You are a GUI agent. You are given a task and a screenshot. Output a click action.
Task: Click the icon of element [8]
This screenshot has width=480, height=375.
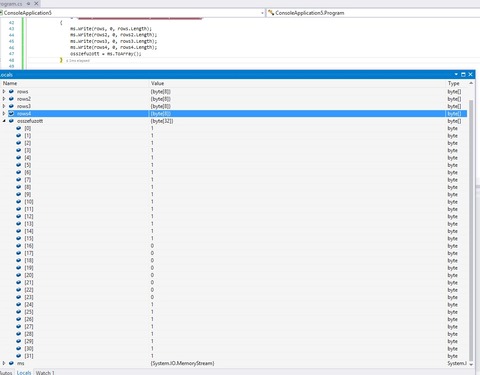click(19, 187)
